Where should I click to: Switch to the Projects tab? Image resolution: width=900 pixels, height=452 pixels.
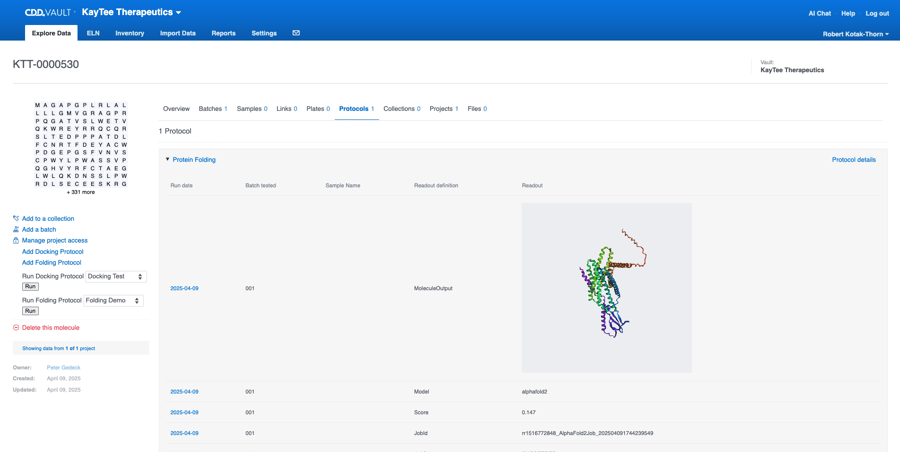point(444,109)
